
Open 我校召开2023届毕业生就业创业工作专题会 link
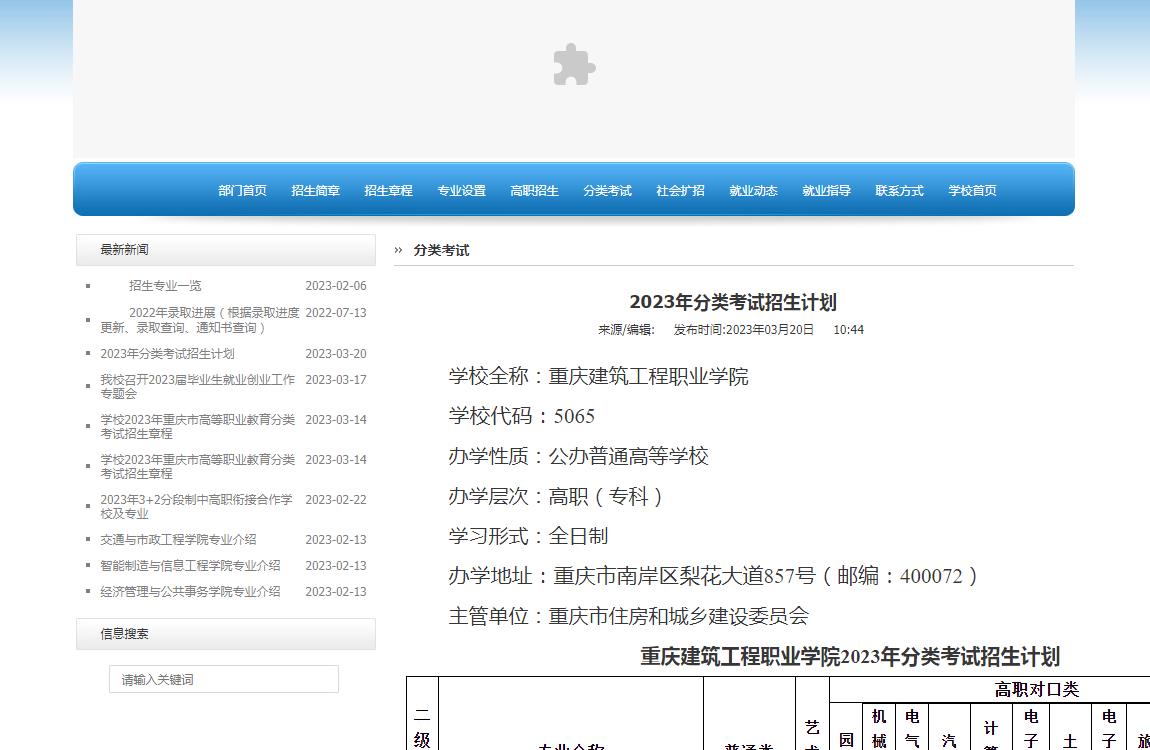[197, 386]
